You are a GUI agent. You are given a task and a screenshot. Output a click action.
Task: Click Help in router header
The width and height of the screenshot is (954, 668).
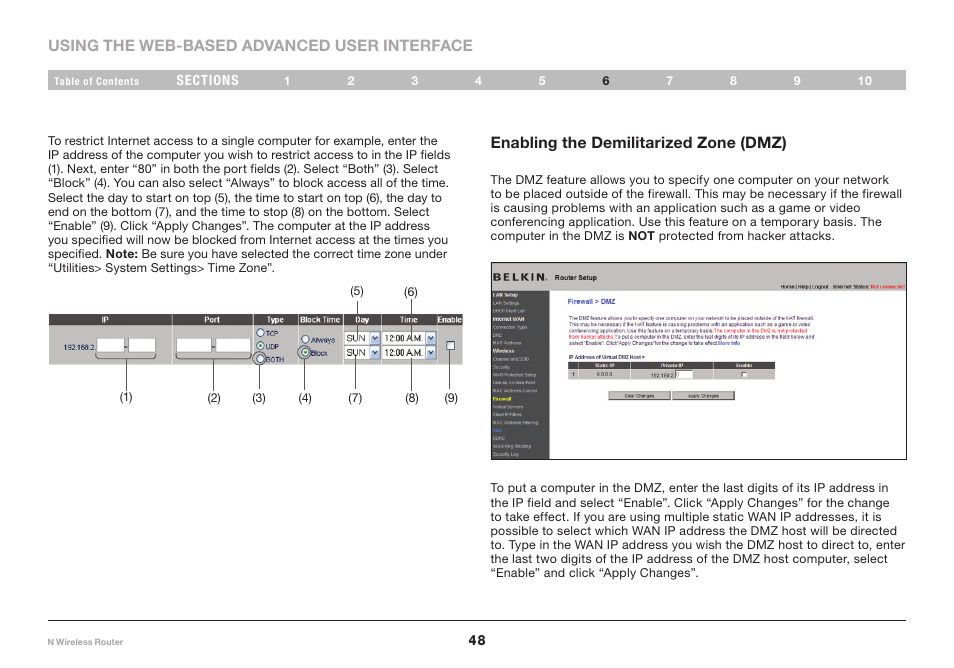click(803, 287)
